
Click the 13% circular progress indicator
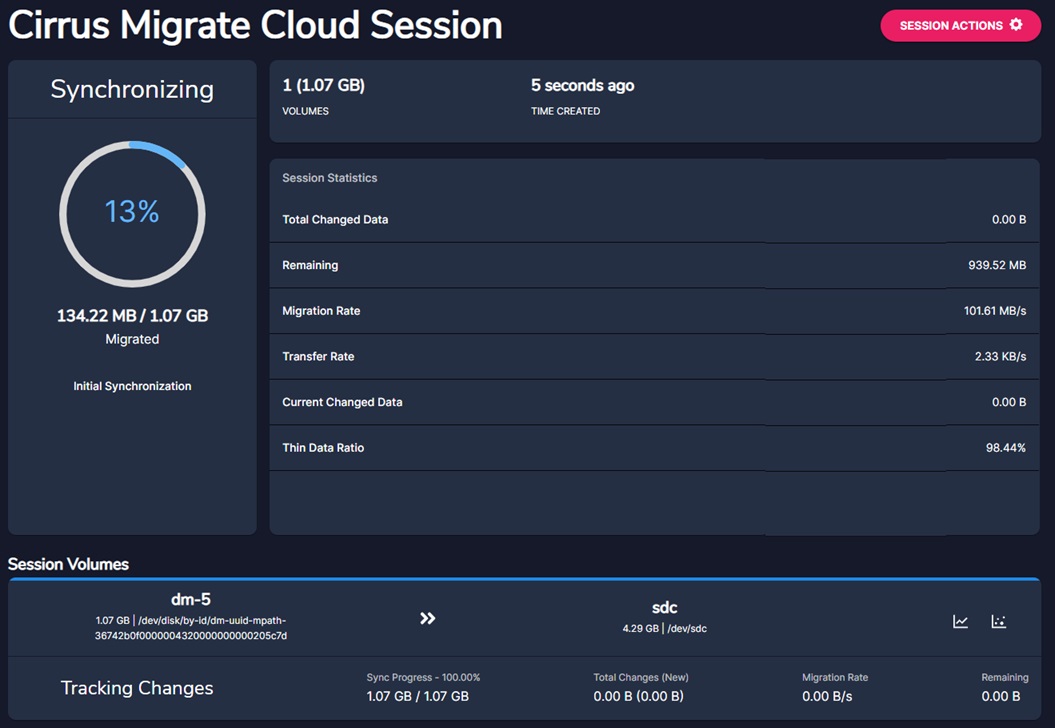coord(132,213)
